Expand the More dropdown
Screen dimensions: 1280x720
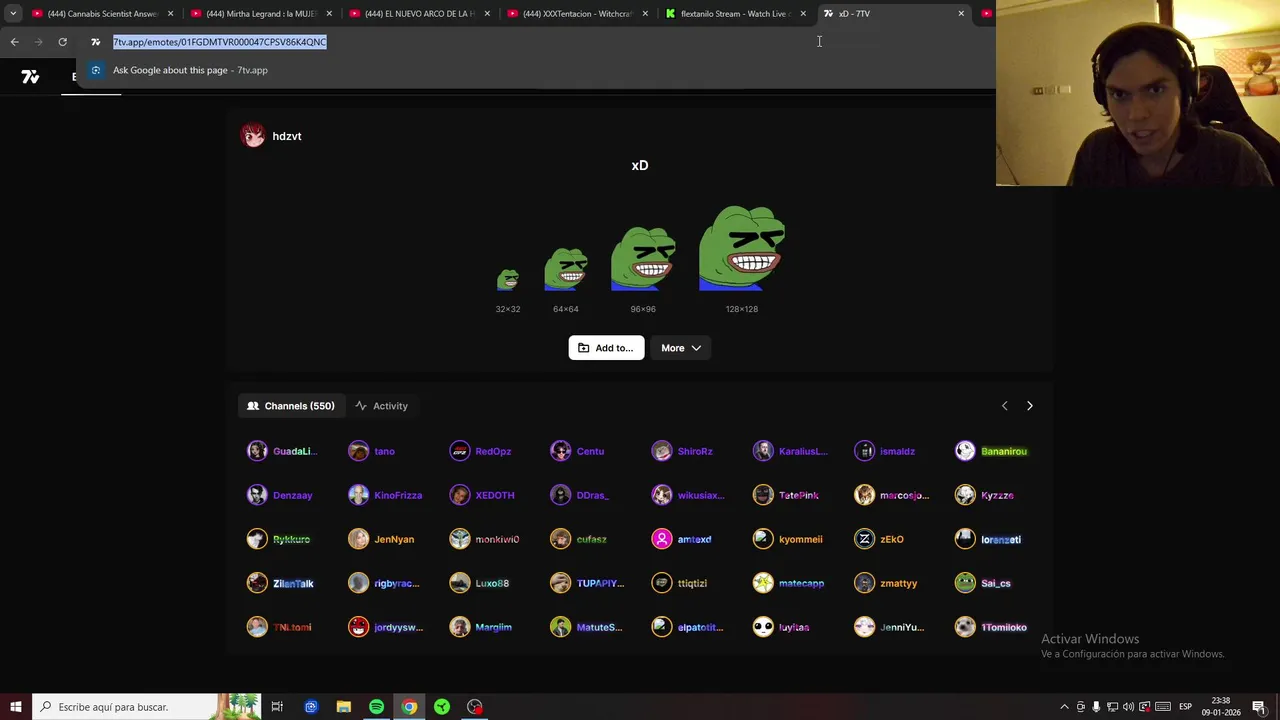point(681,348)
